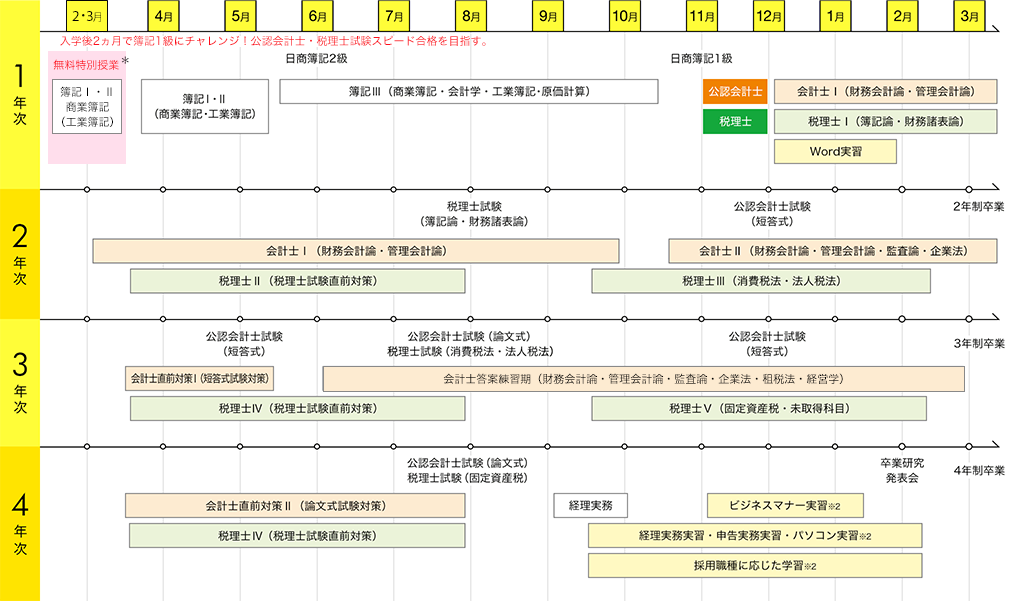Select the 採用職種に応じた学習 bar

(755, 565)
